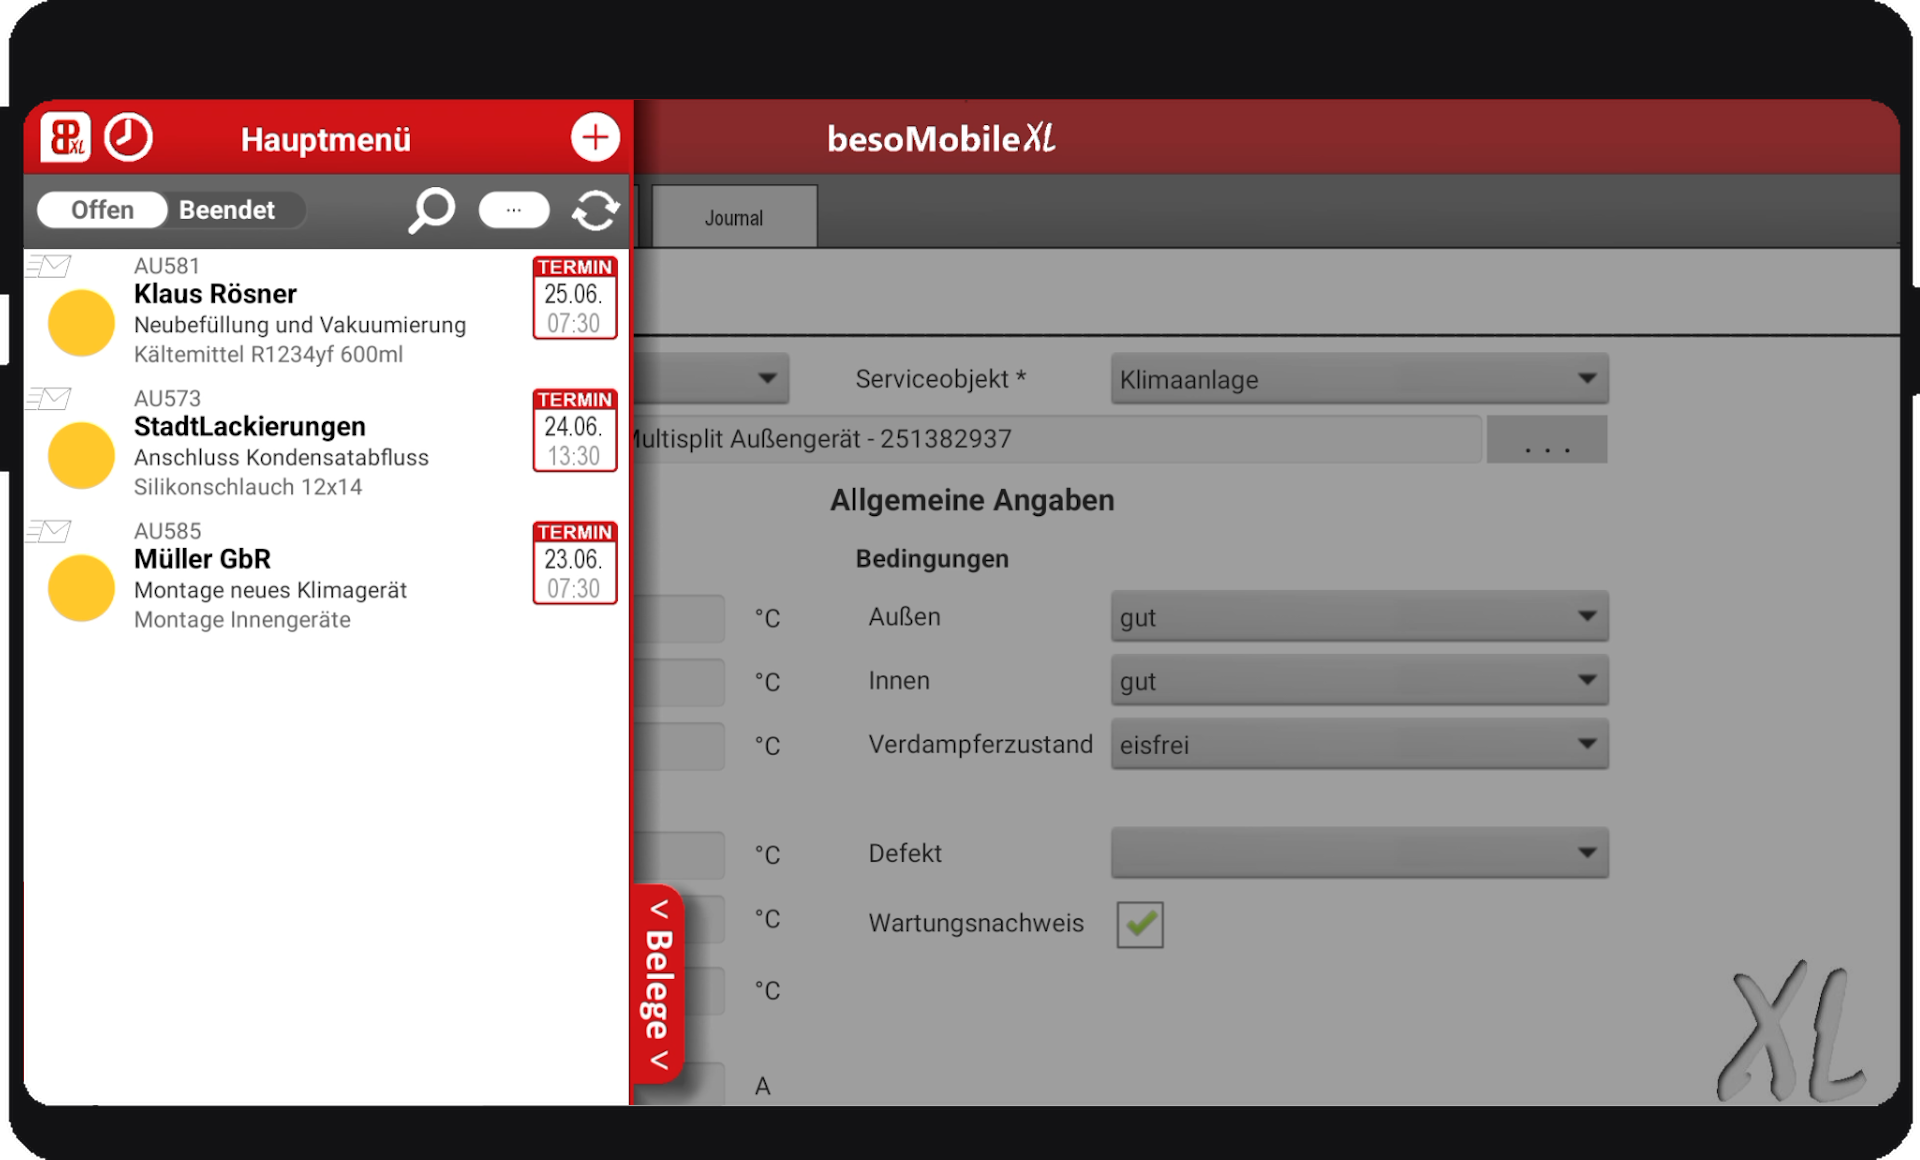The height and width of the screenshot is (1160, 1920).
Task: Click the mail icon for AU585
Action: (48, 531)
